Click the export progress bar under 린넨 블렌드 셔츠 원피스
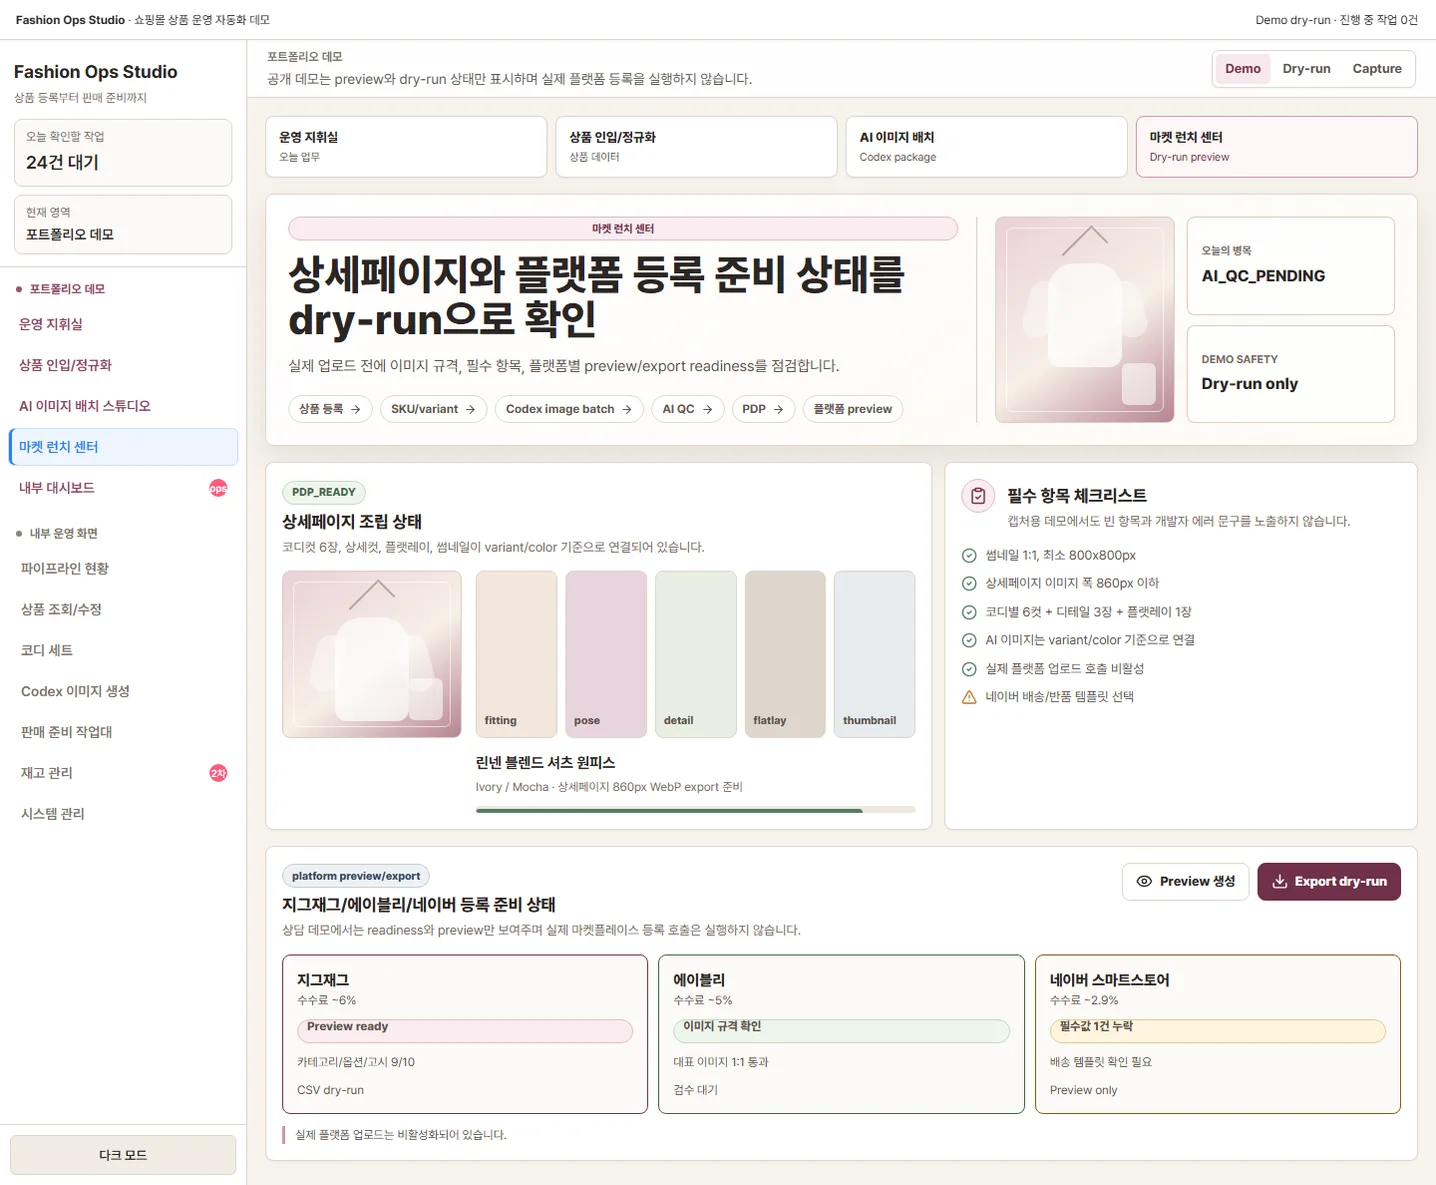Viewport: 1436px width, 1185px height. 695,810
